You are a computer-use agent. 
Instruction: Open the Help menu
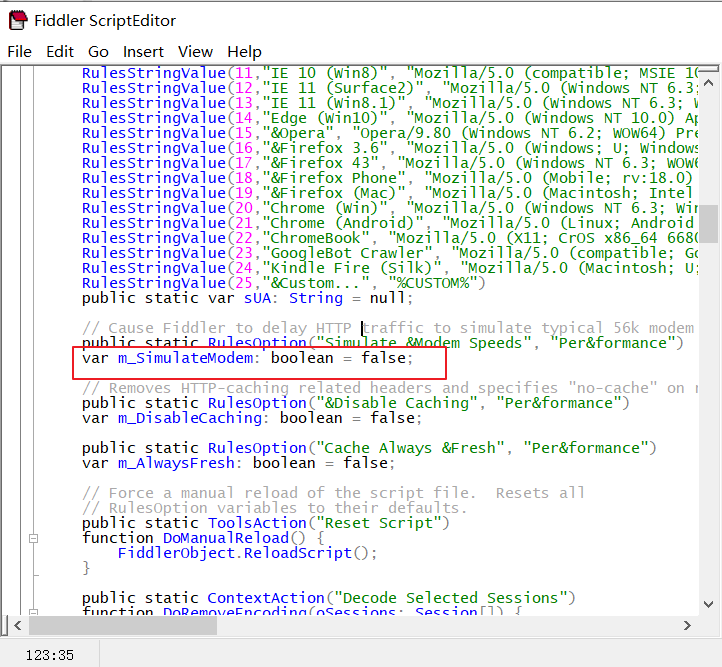244,52
